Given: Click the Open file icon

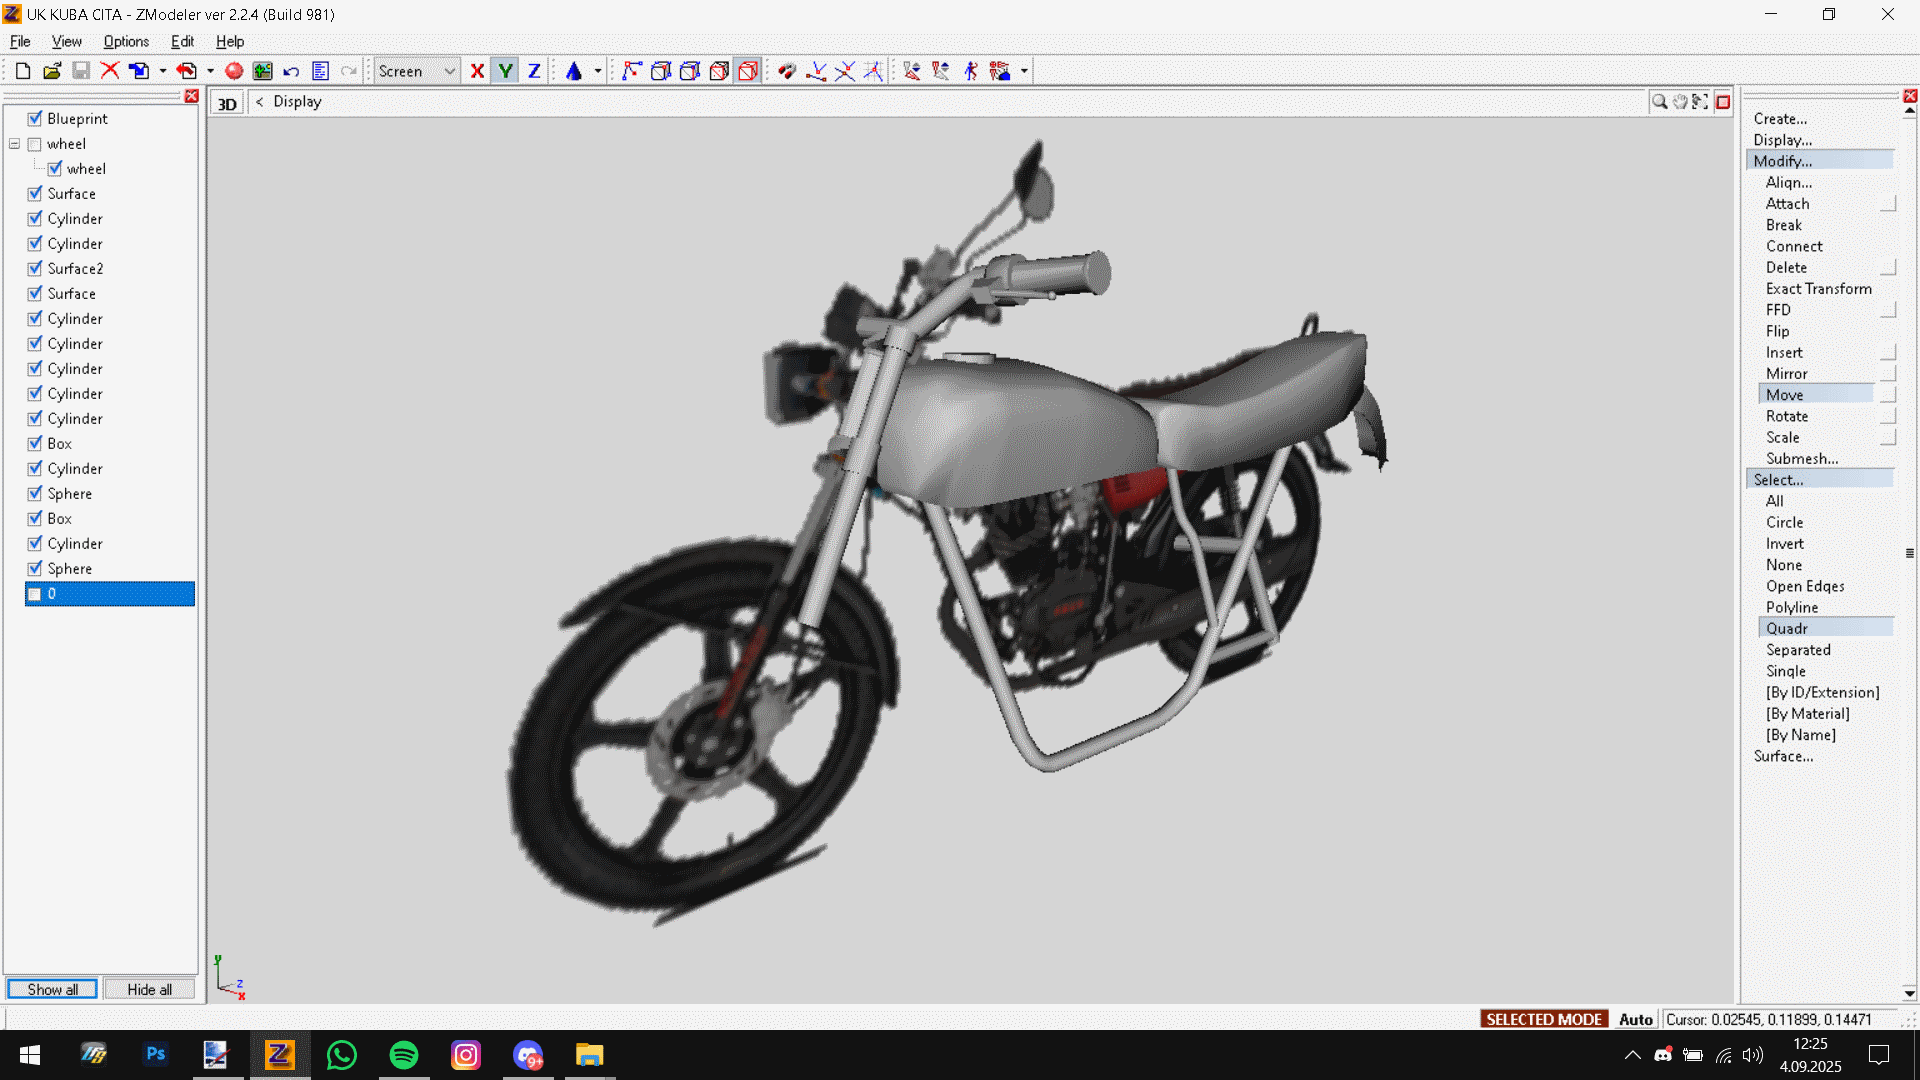Looking at the screenshot, I should coord(52,71).
